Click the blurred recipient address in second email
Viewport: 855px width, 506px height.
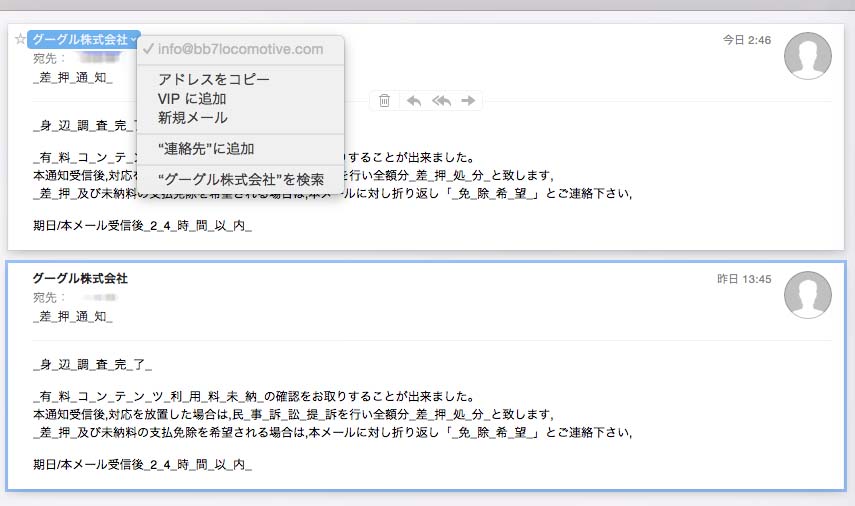coord(100,297)
